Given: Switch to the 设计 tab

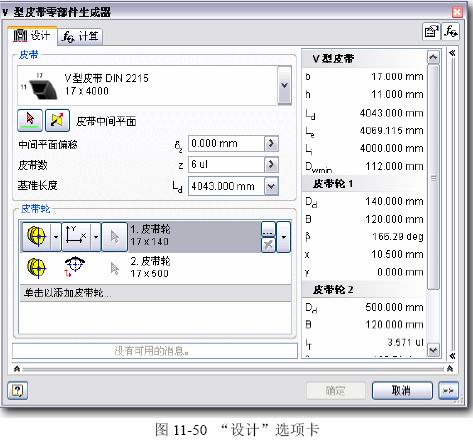Looking at the screenshot, I should pyautogui.click(x=32, y=35).
